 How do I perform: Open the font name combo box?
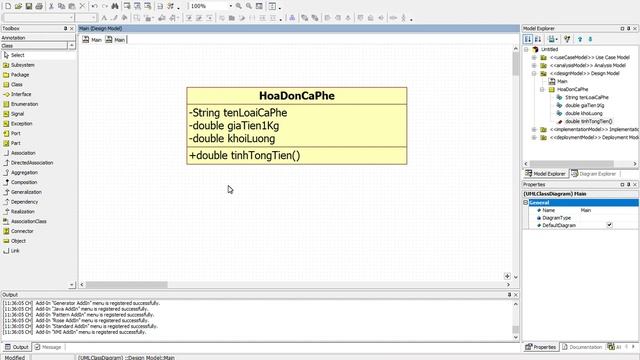39,18
